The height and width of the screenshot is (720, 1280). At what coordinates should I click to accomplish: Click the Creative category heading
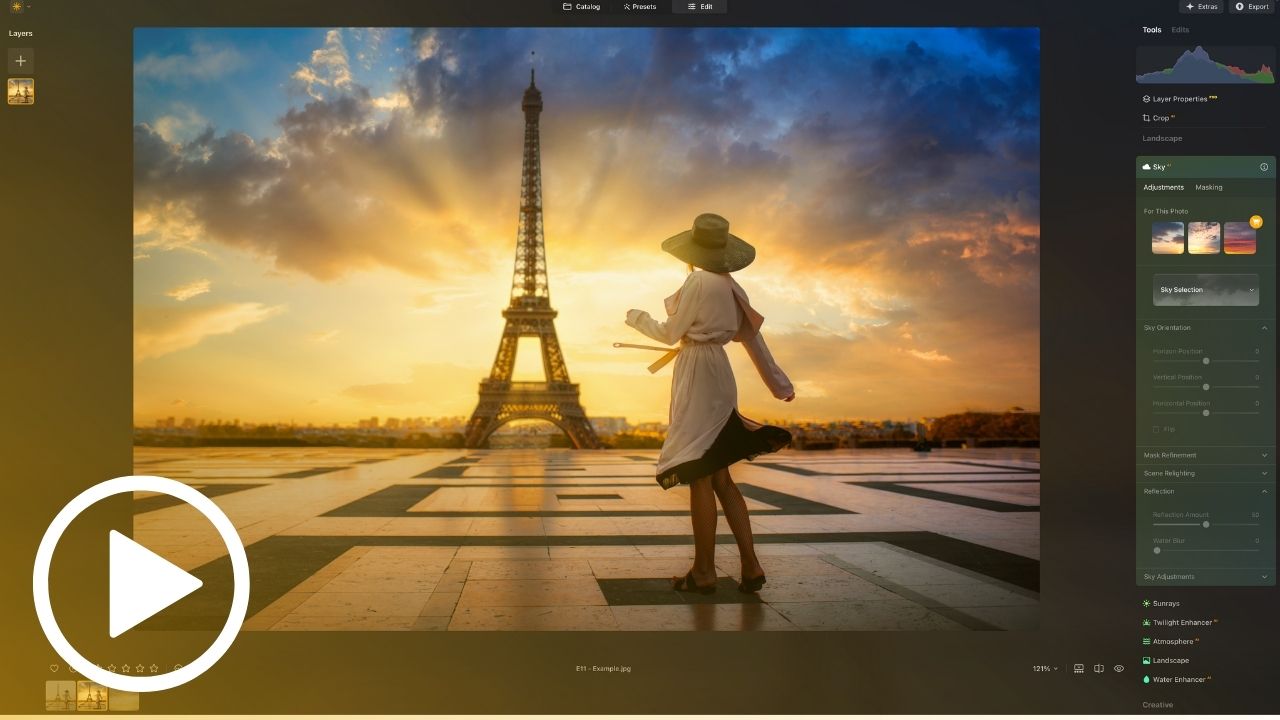click(1158, 705)
